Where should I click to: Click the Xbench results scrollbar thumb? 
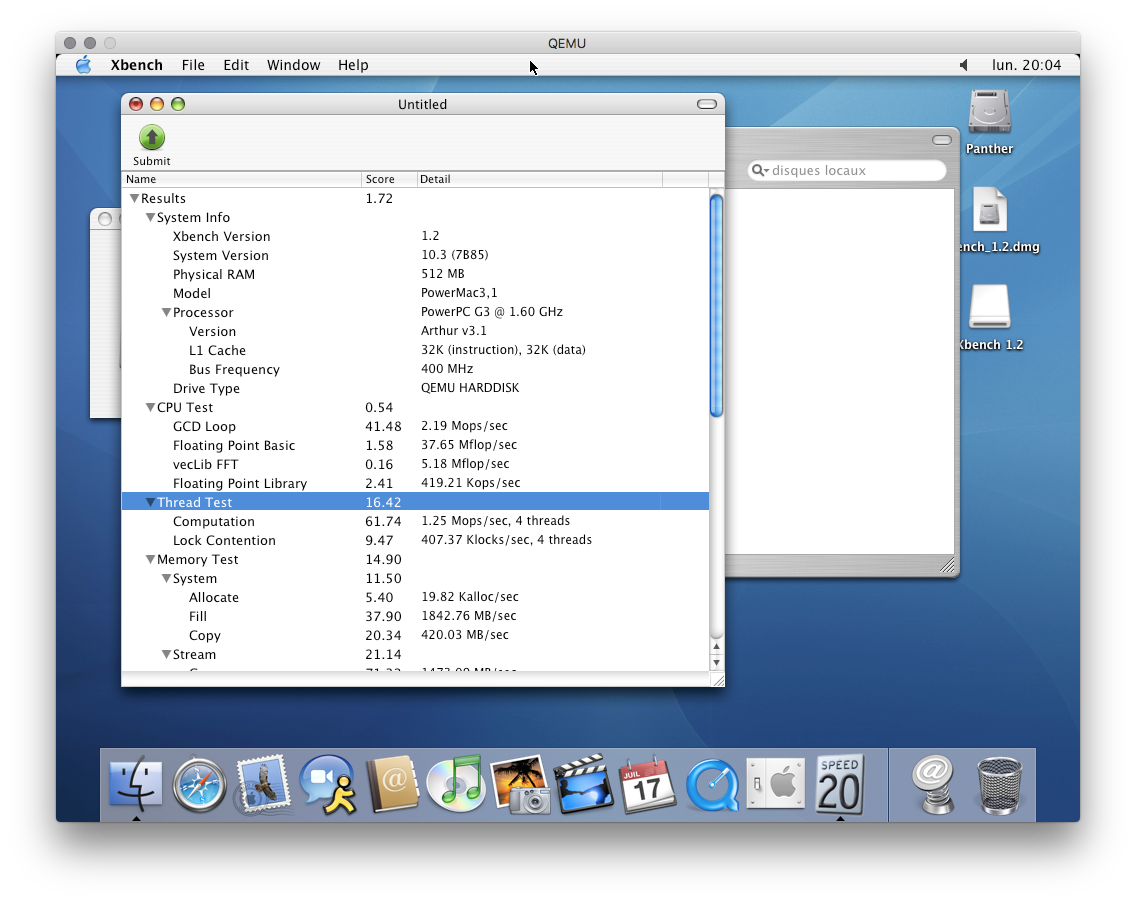[x=716, y=305]
